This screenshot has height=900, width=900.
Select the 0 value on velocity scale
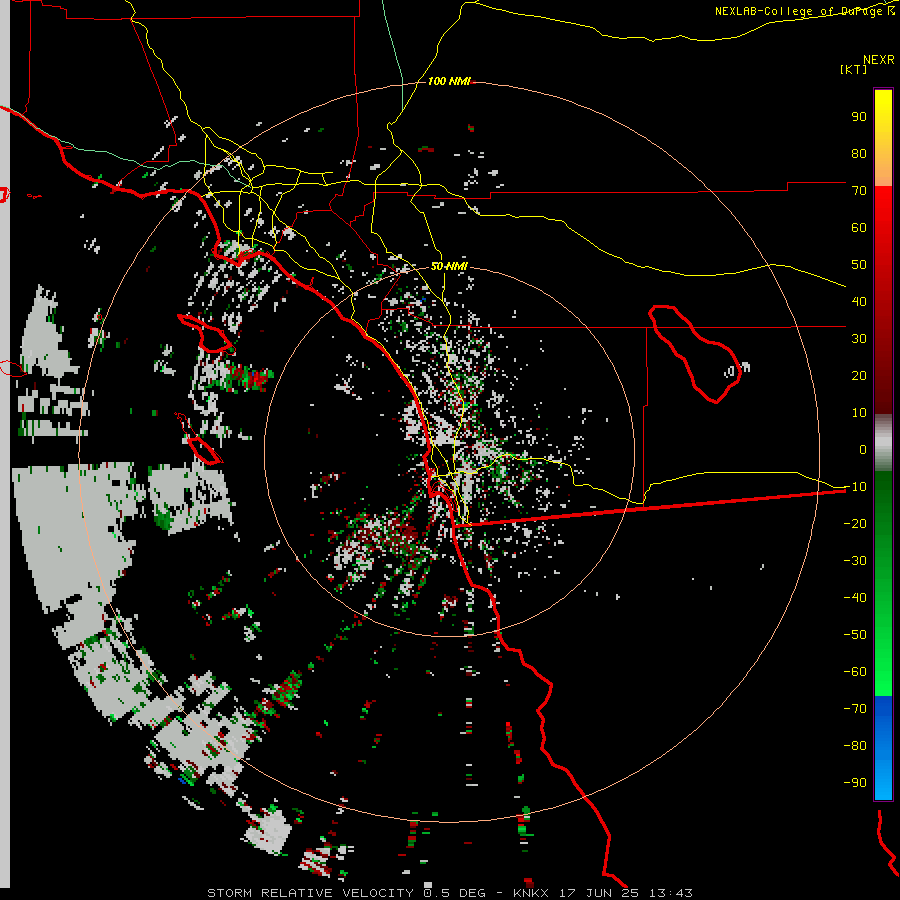tap(863, 449)
